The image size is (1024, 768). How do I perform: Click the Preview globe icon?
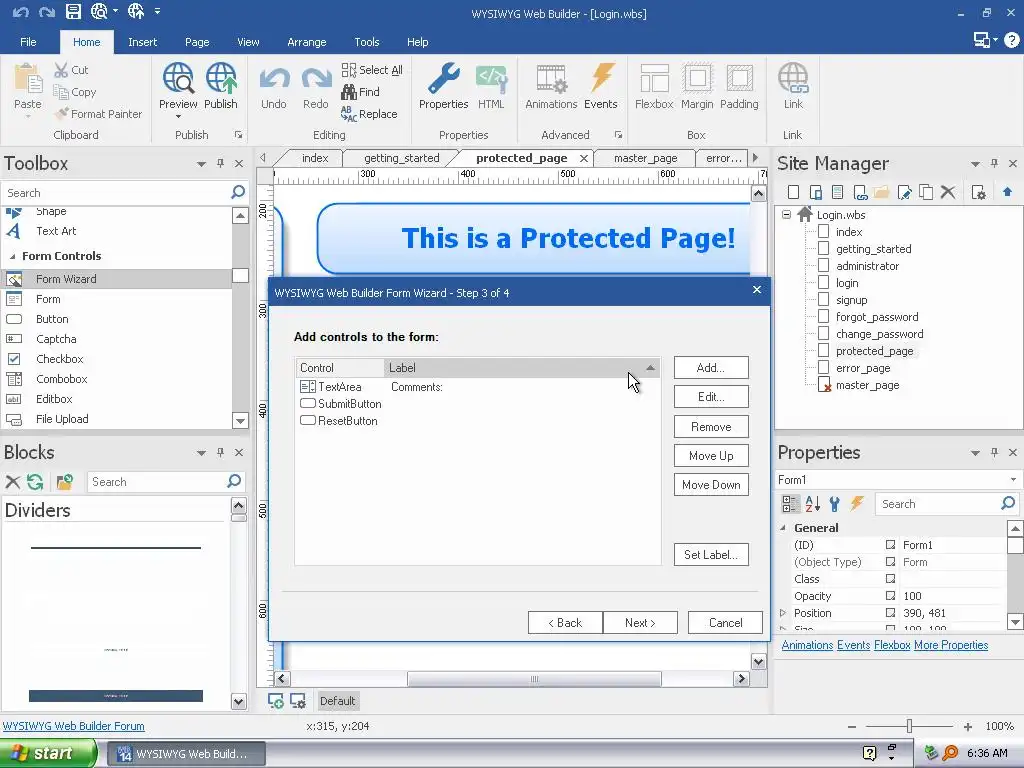[x=178, y=78]
